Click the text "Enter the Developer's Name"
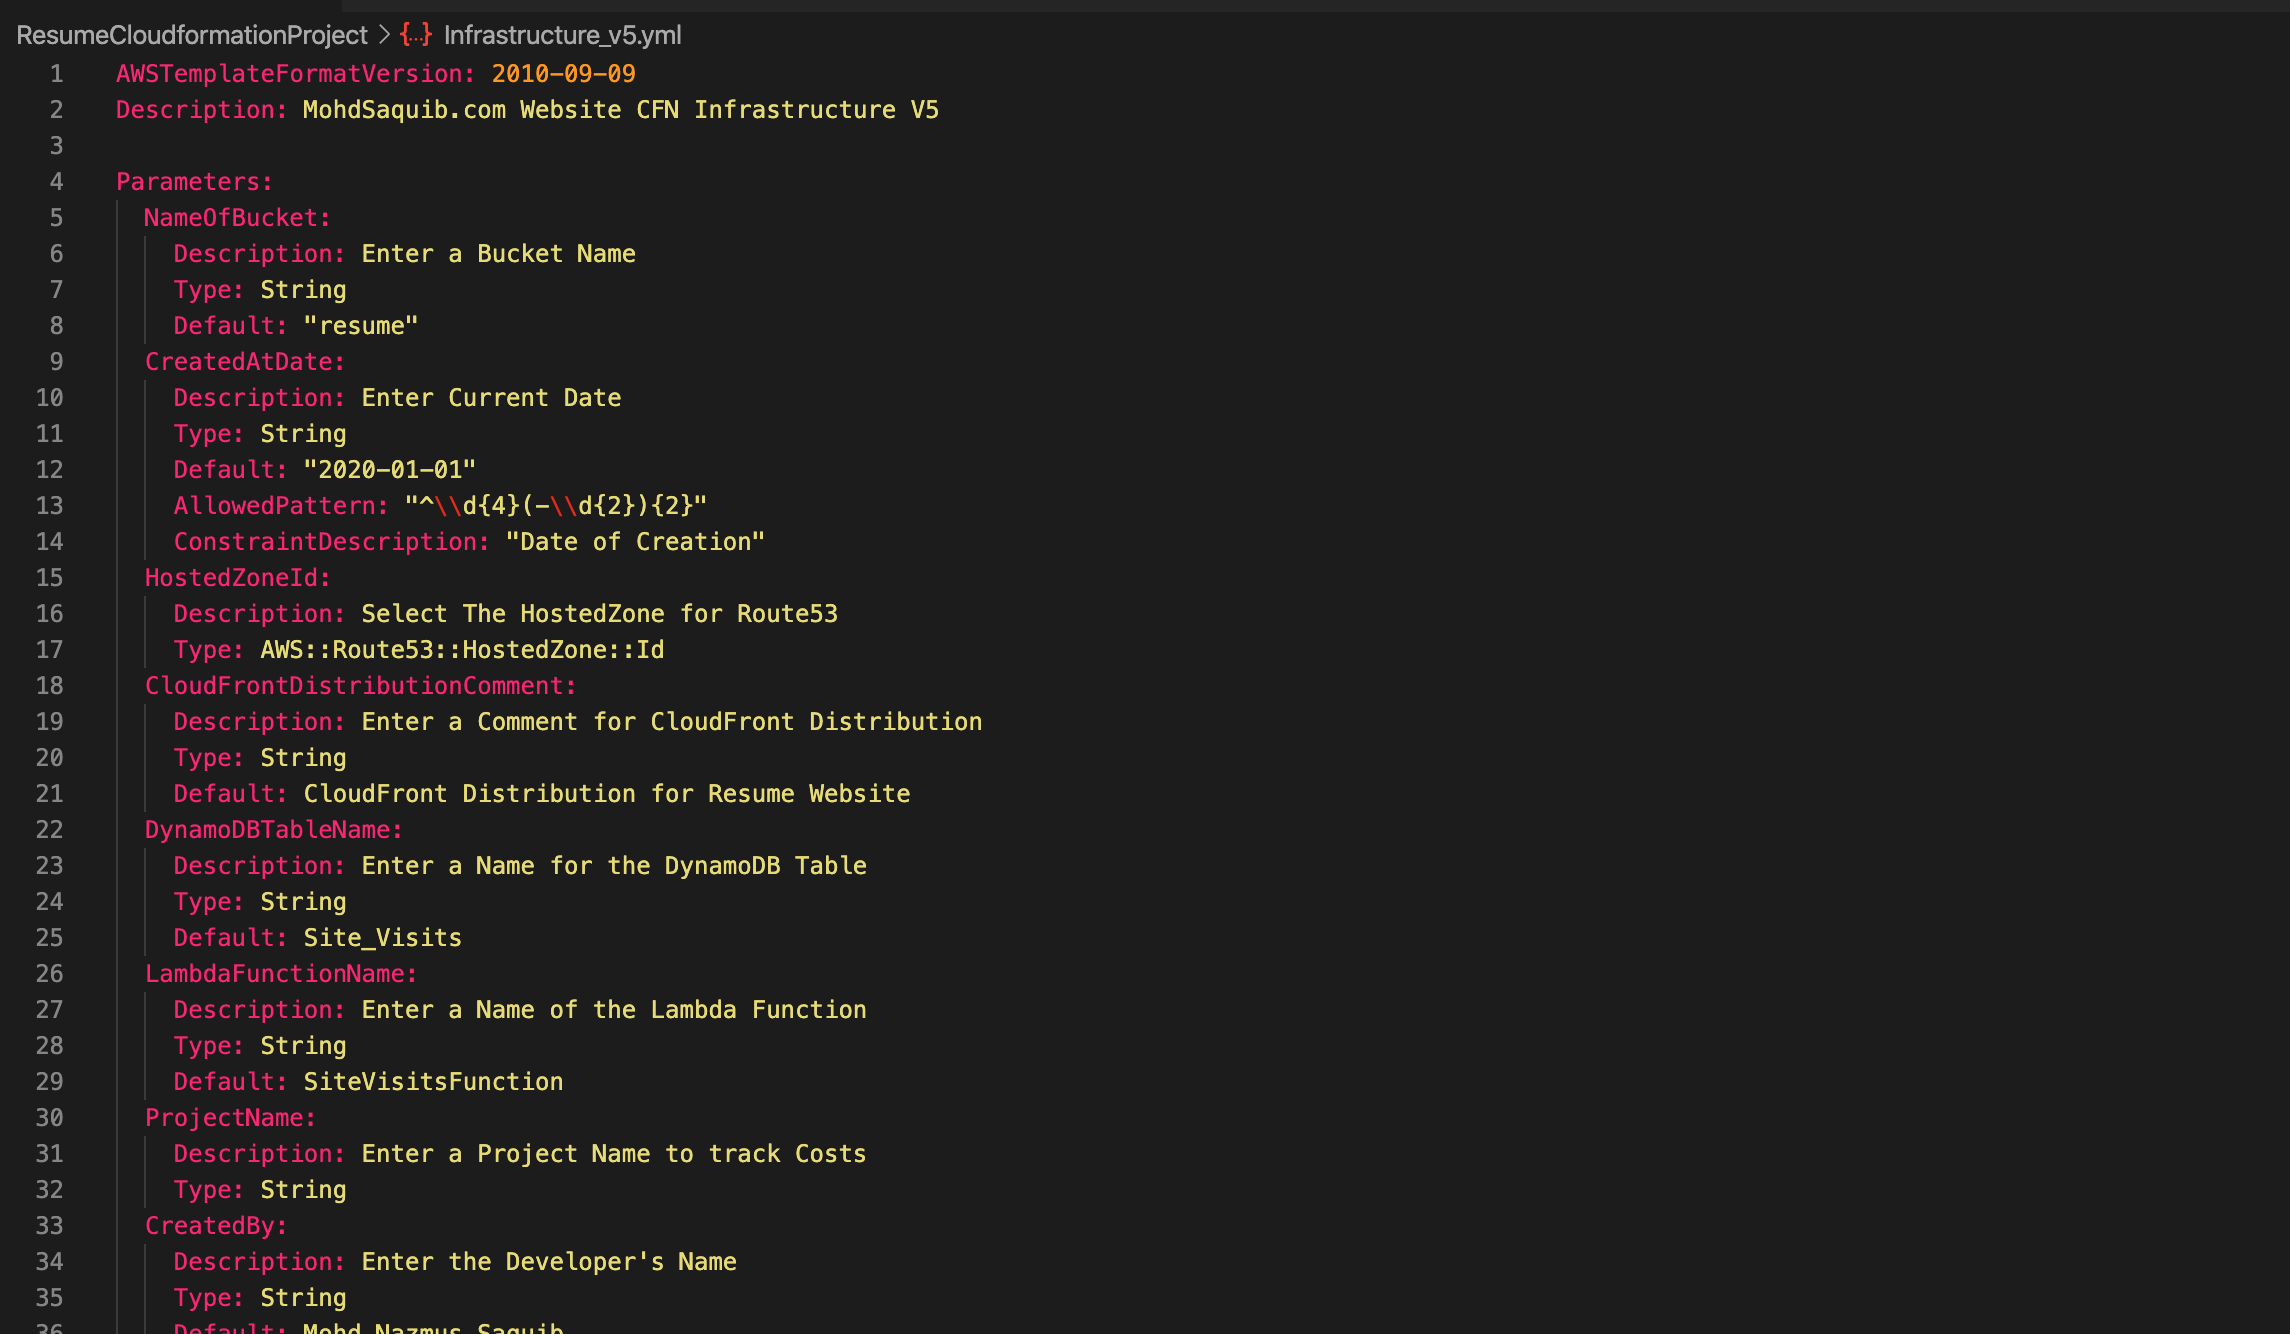 pos(548,1262)
